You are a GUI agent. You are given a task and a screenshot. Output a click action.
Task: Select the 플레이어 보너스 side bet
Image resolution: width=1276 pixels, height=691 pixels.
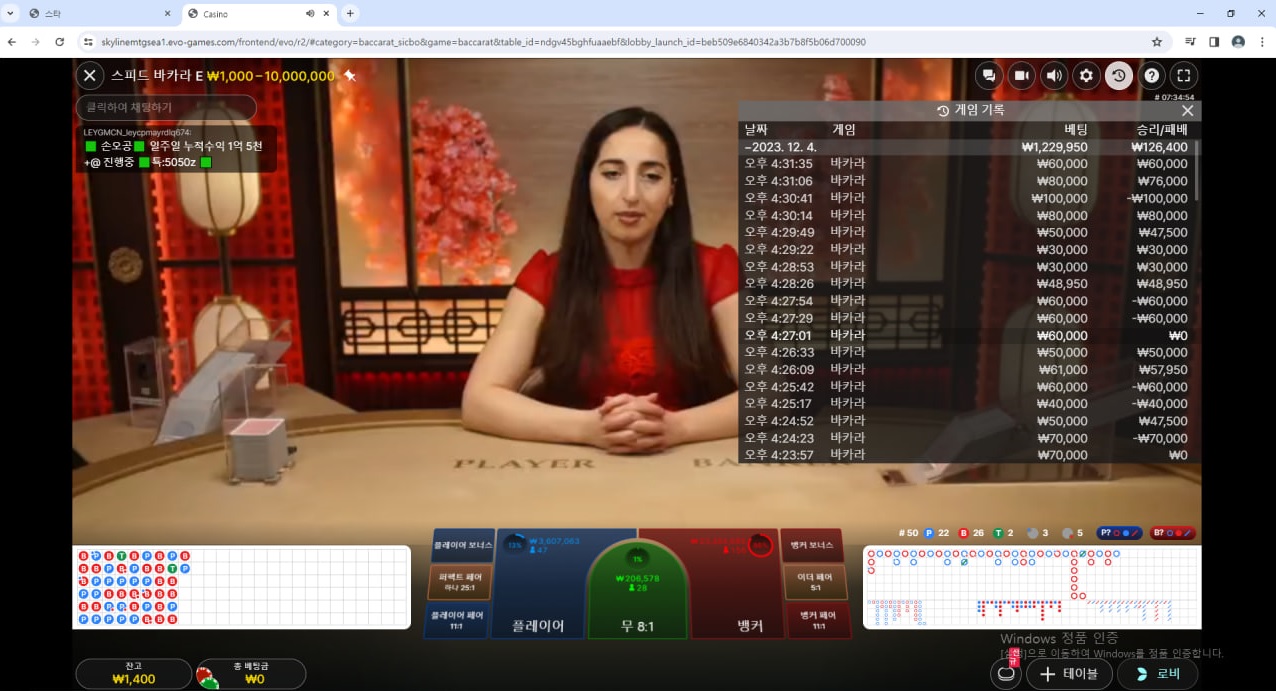(462, 546)
